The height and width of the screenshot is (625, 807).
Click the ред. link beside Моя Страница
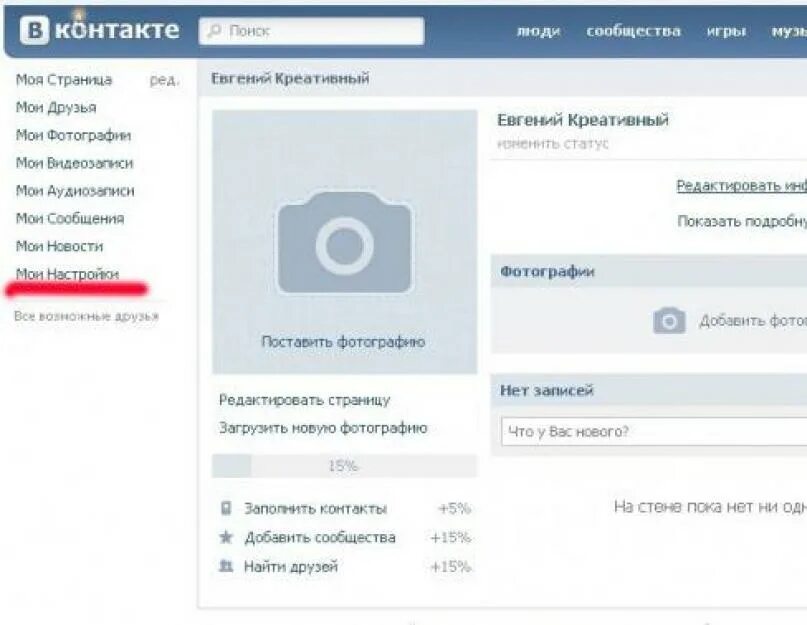tap(164, 80)
